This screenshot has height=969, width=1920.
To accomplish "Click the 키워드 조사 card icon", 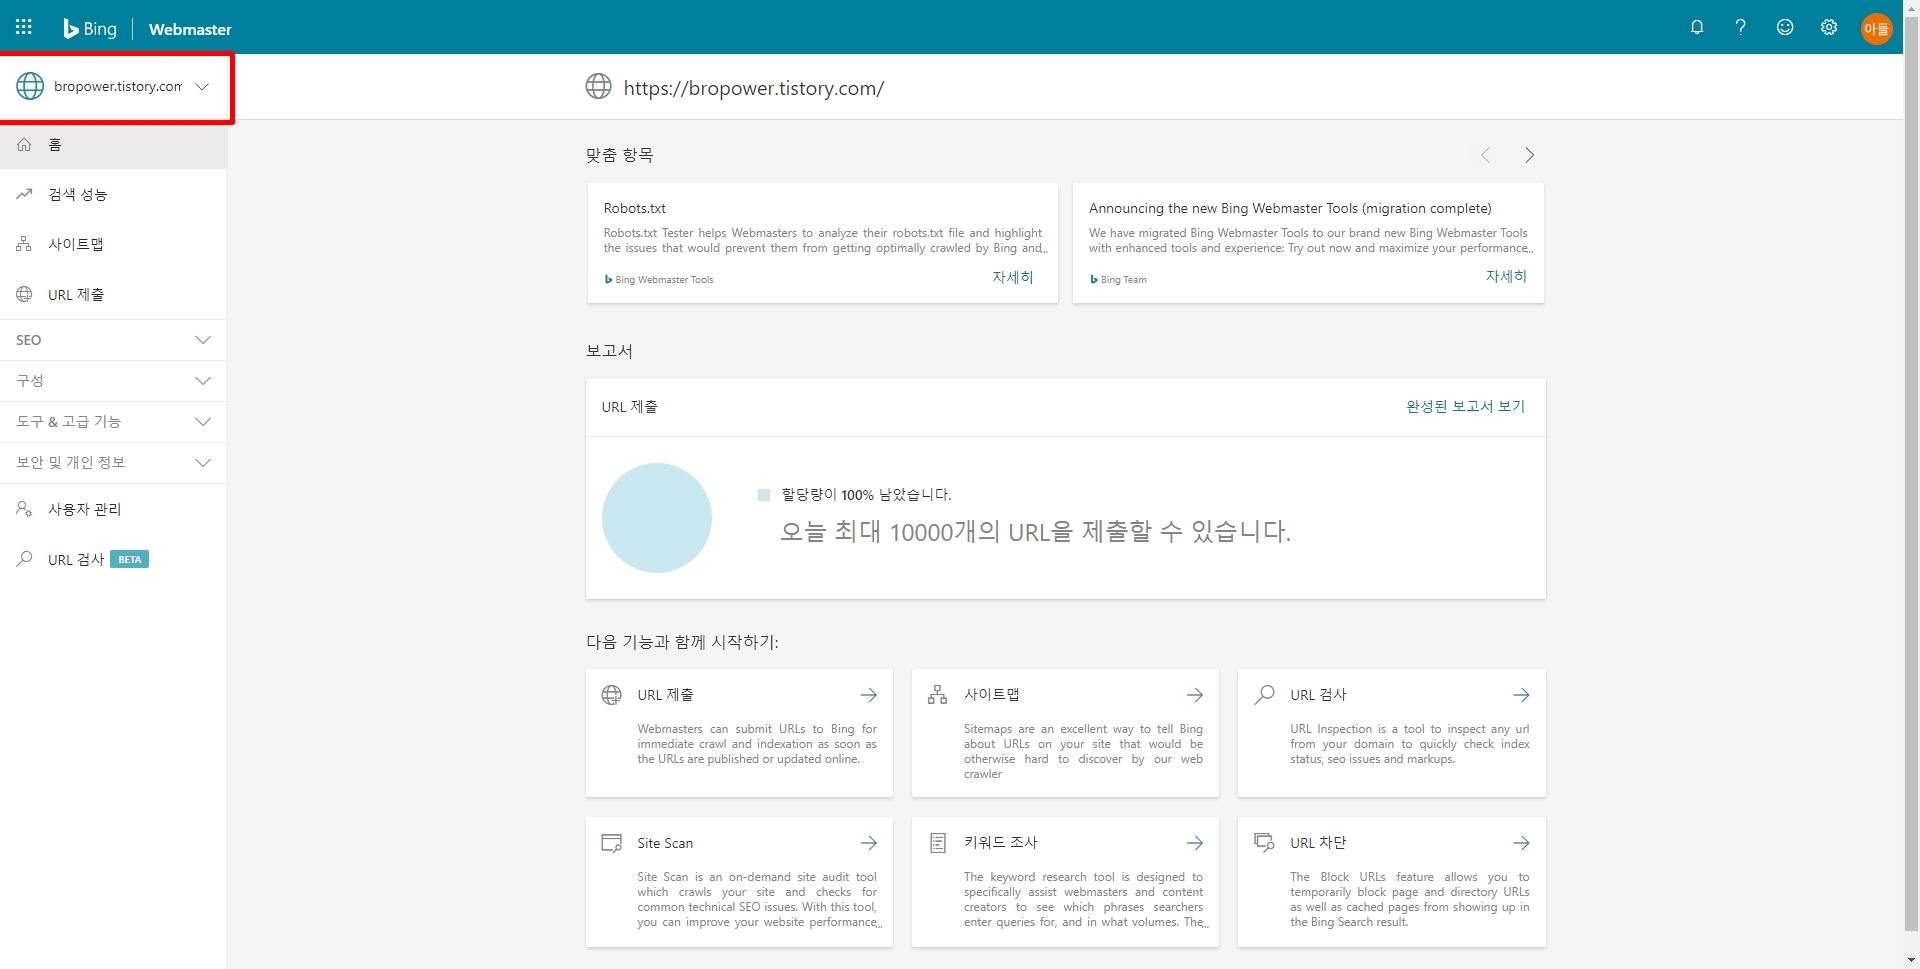I will [937, 843].
